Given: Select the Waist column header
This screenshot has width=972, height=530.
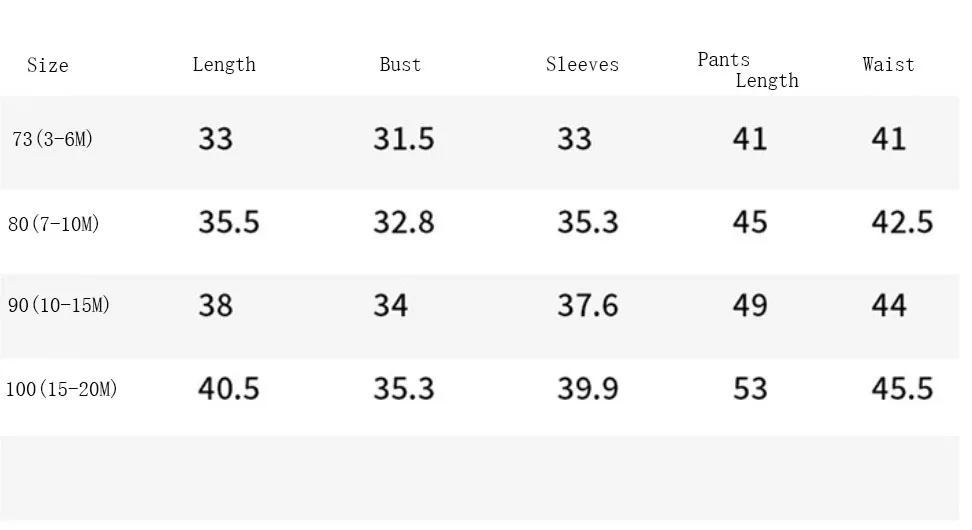Looking at the screenshot, I should coord(888,64).
